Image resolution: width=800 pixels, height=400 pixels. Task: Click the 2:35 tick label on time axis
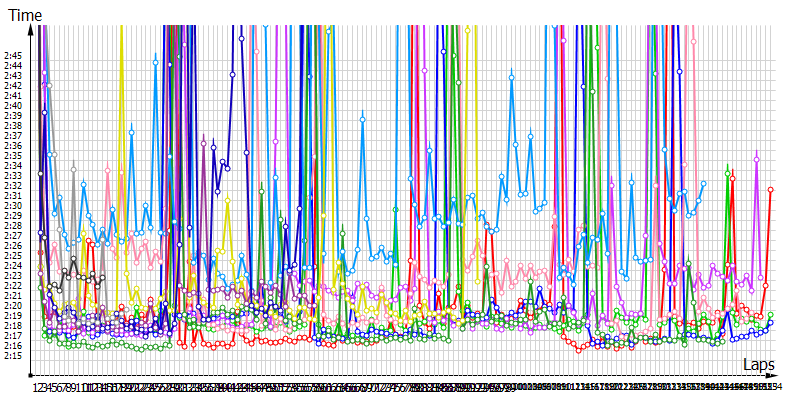coord(13,156)
